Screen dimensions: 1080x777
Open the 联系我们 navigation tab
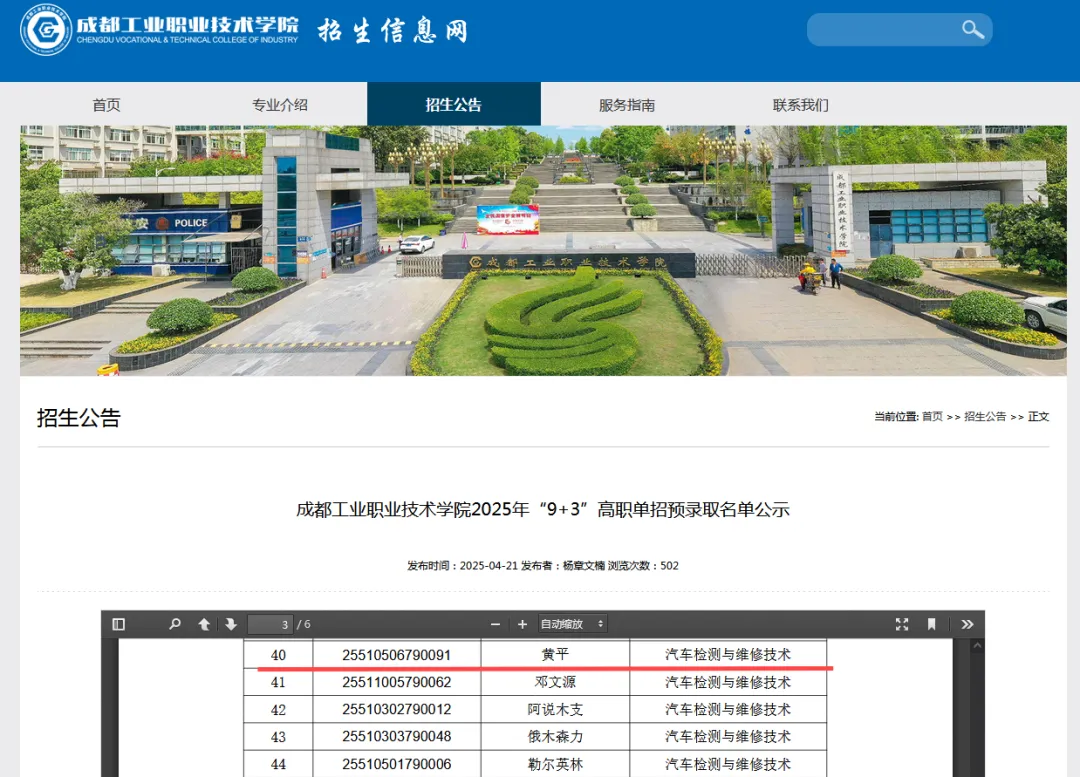[x=801, y=105]
